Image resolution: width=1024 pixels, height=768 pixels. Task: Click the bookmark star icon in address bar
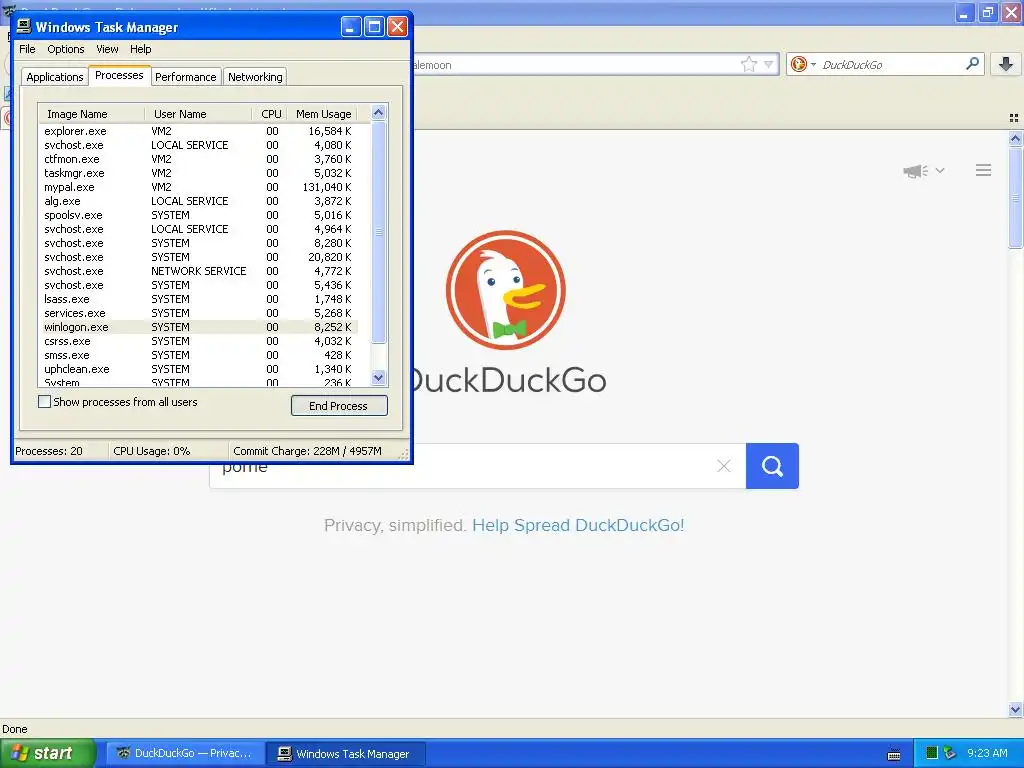tap(748, 64)
